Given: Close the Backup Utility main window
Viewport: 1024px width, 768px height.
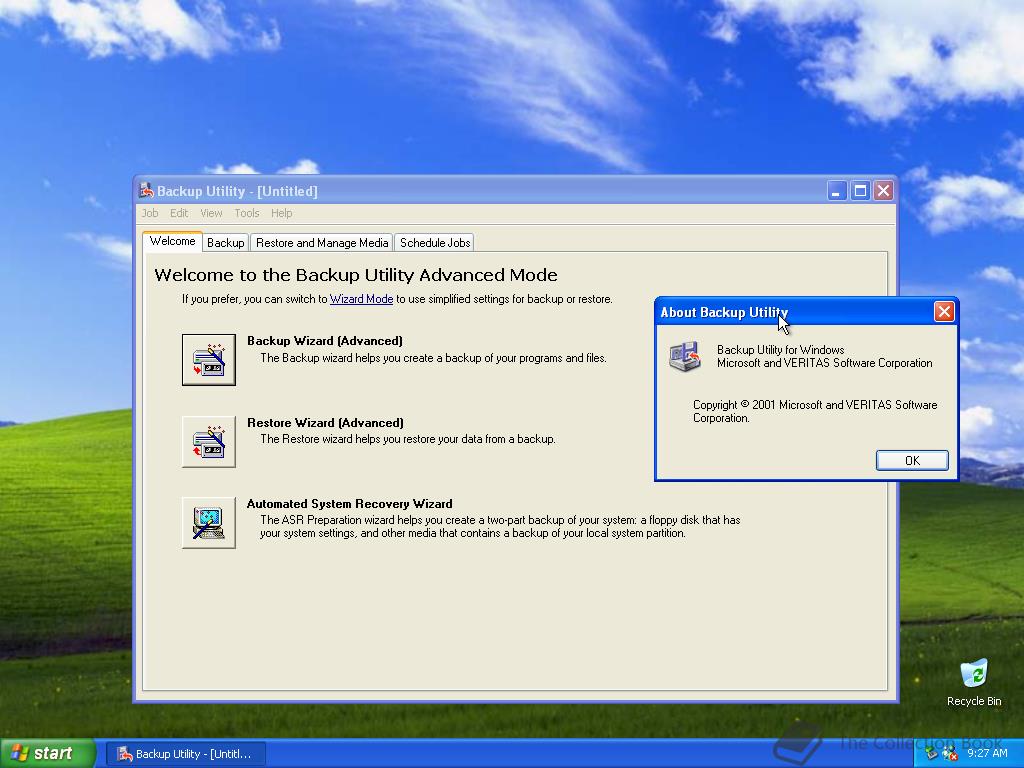Looking at the screenshot, I should 884,191.
